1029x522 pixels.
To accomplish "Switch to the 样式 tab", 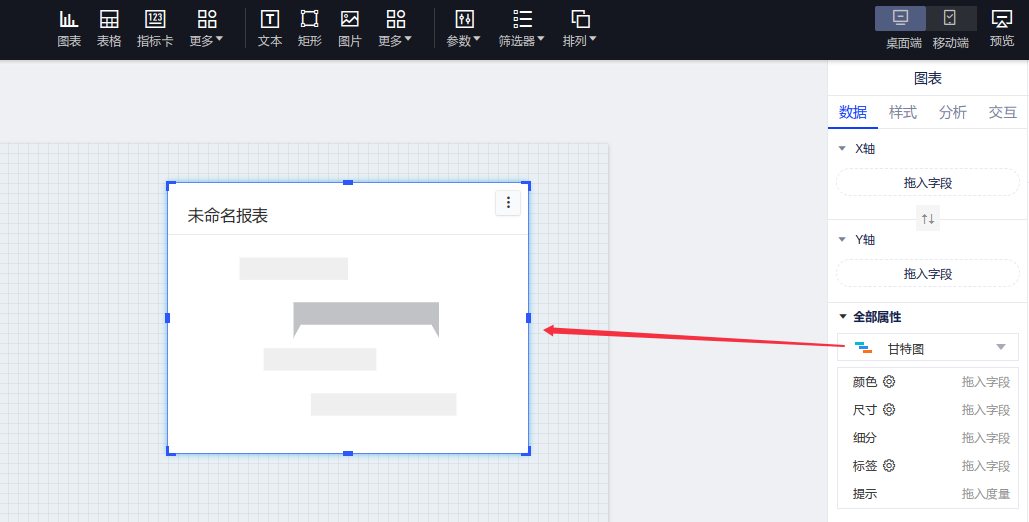I will [903, 112].
